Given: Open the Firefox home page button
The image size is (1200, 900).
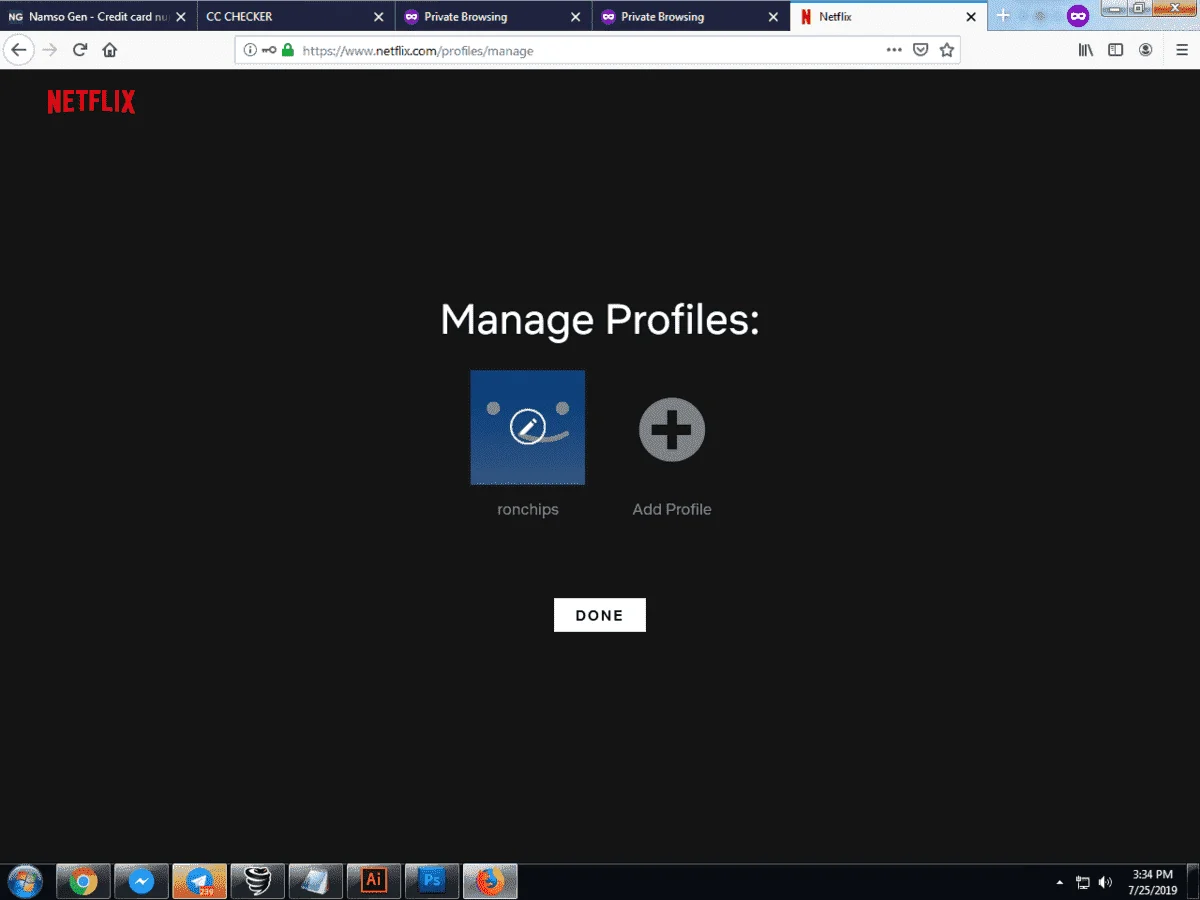Looking at the screenshot, I should click(x=110, y=50).
